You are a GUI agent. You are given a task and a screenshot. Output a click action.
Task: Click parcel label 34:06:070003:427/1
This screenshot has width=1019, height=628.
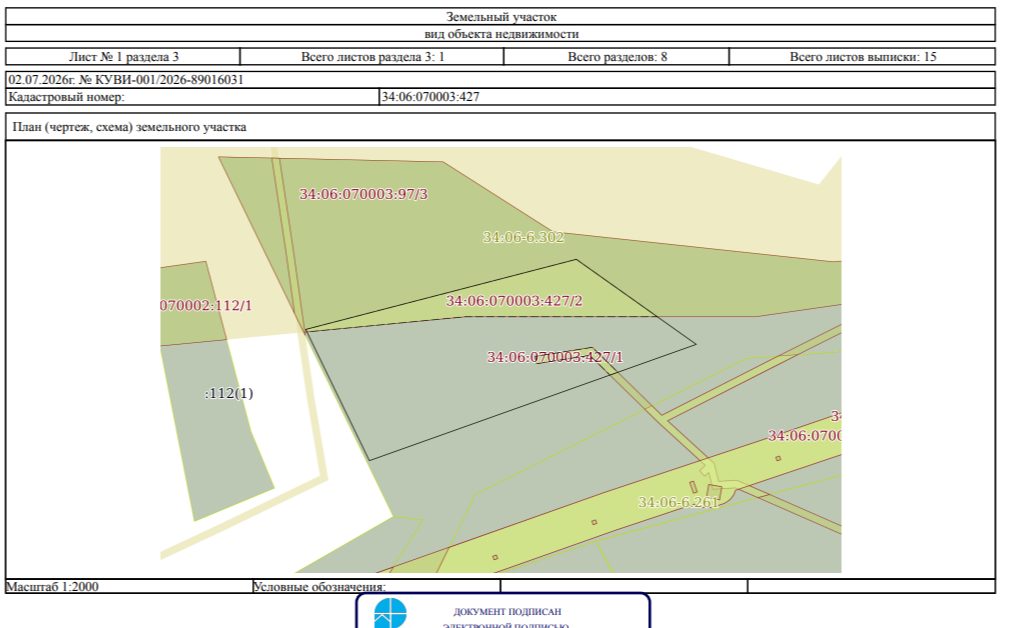pyautogui.click(x=555, y=357)
